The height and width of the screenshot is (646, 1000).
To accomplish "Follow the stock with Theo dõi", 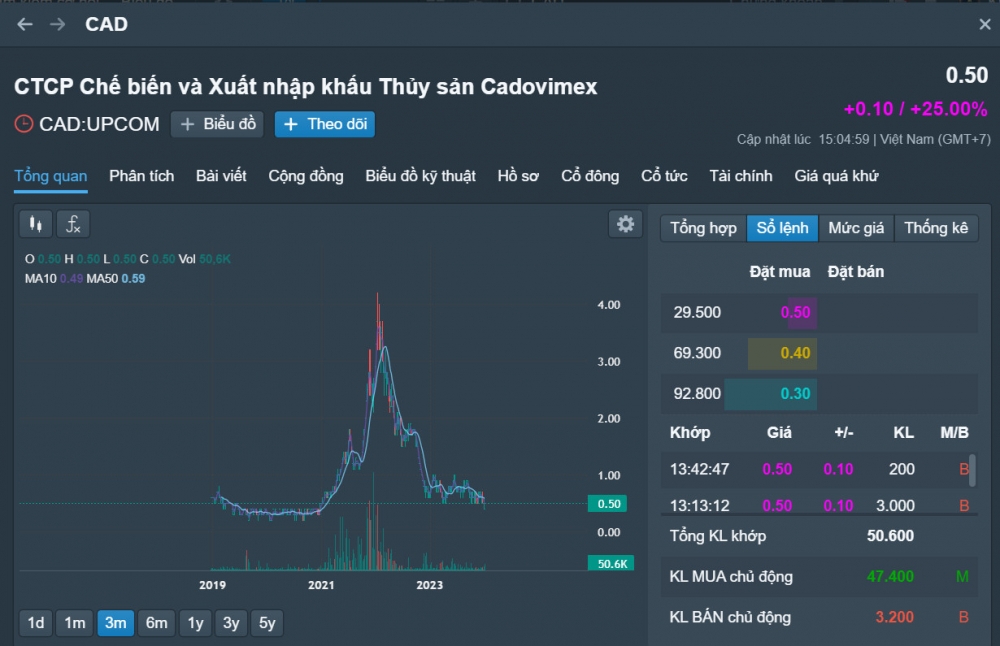I will pos(325,124).
